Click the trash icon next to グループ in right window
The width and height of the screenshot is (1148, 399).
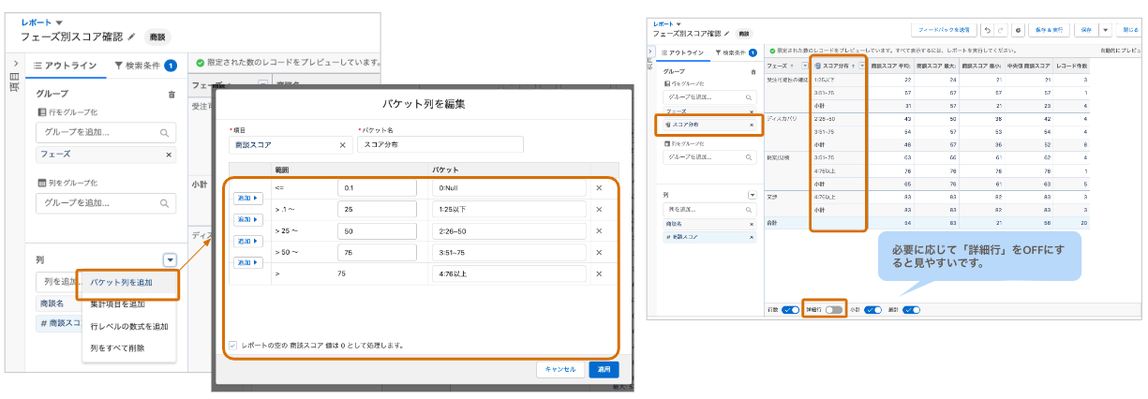tap(753, 72)
